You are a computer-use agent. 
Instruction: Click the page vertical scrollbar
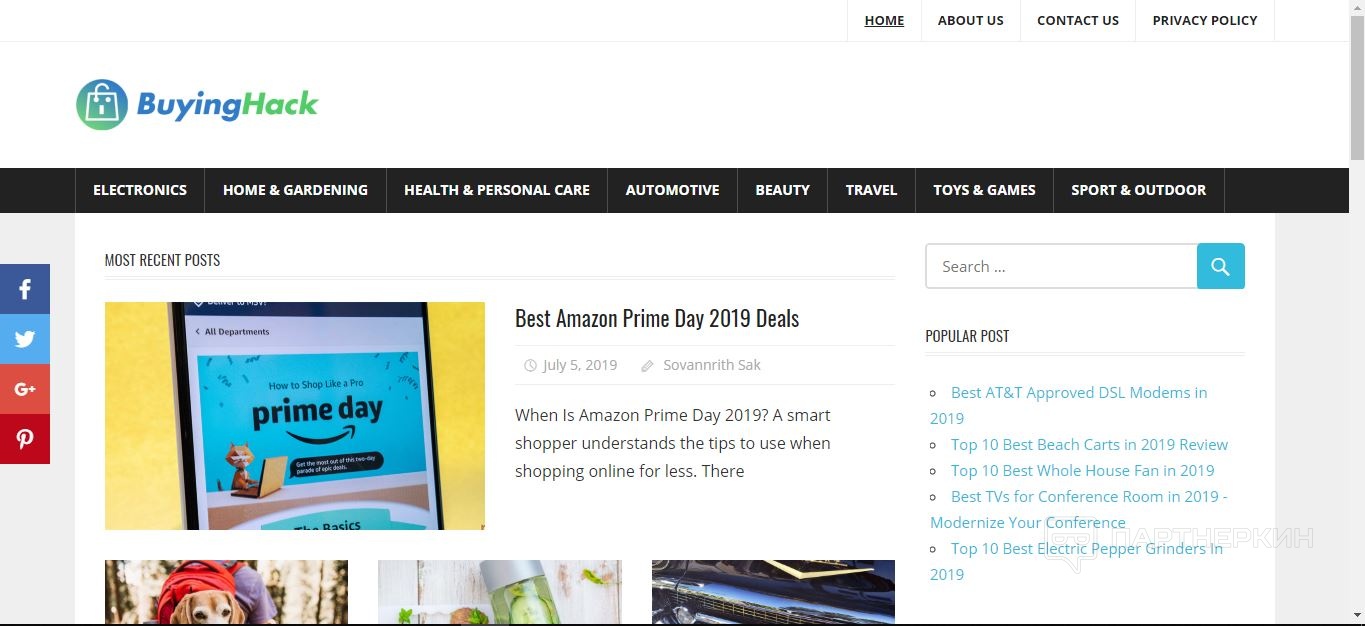[x=1357, y=313]
